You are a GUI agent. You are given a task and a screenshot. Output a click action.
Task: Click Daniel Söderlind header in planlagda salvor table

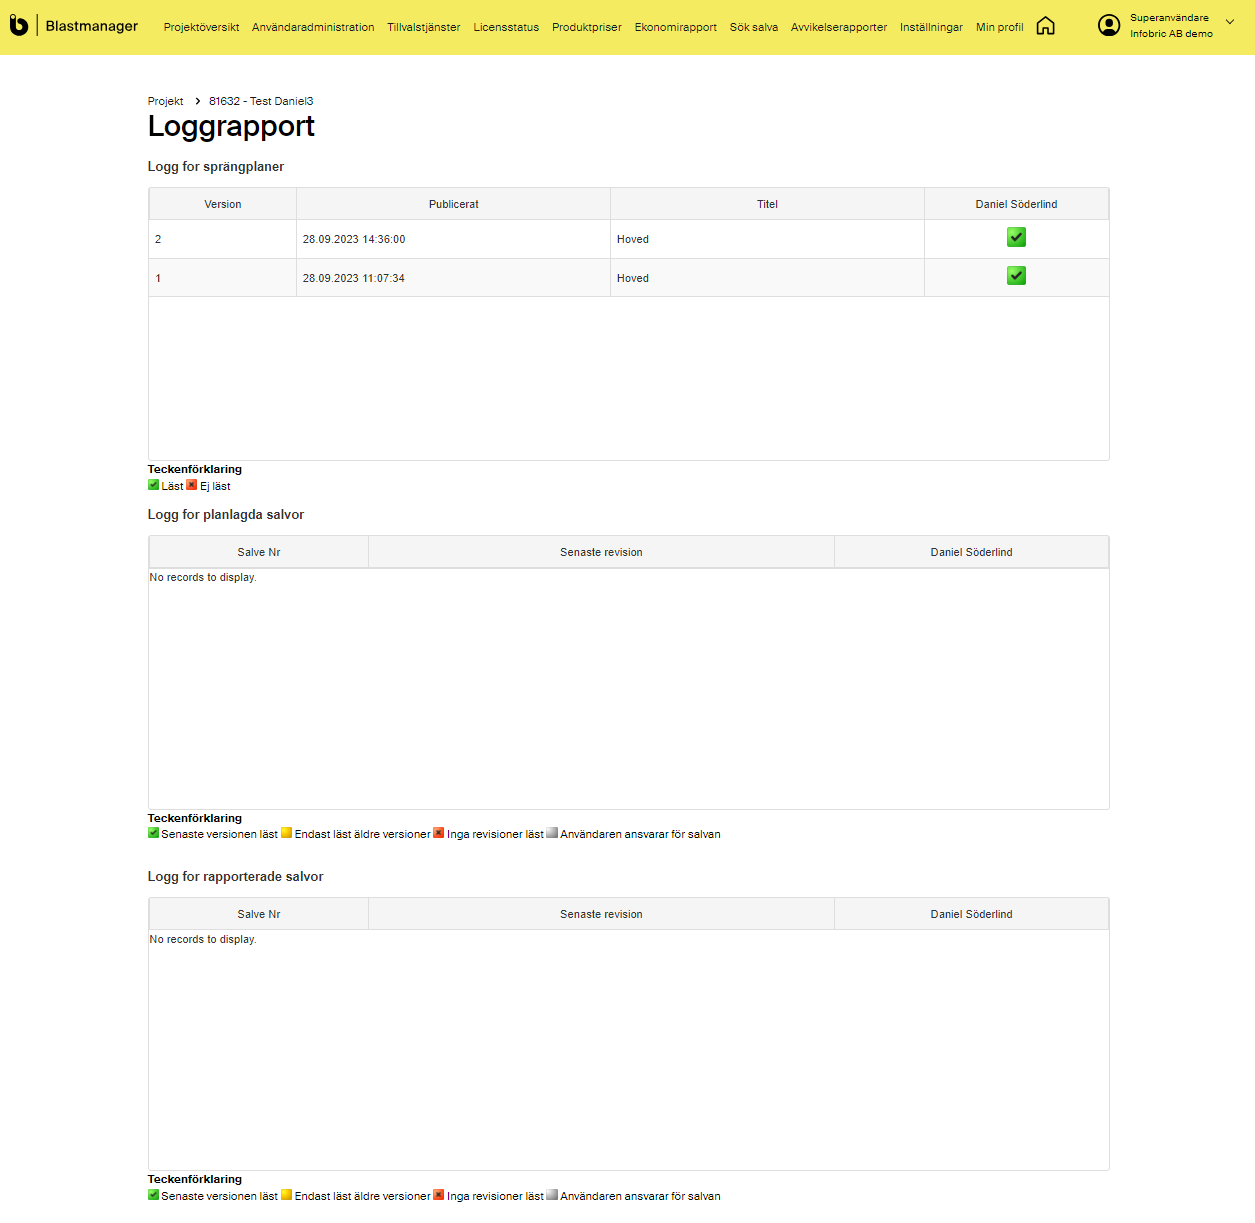pos(971,552)
